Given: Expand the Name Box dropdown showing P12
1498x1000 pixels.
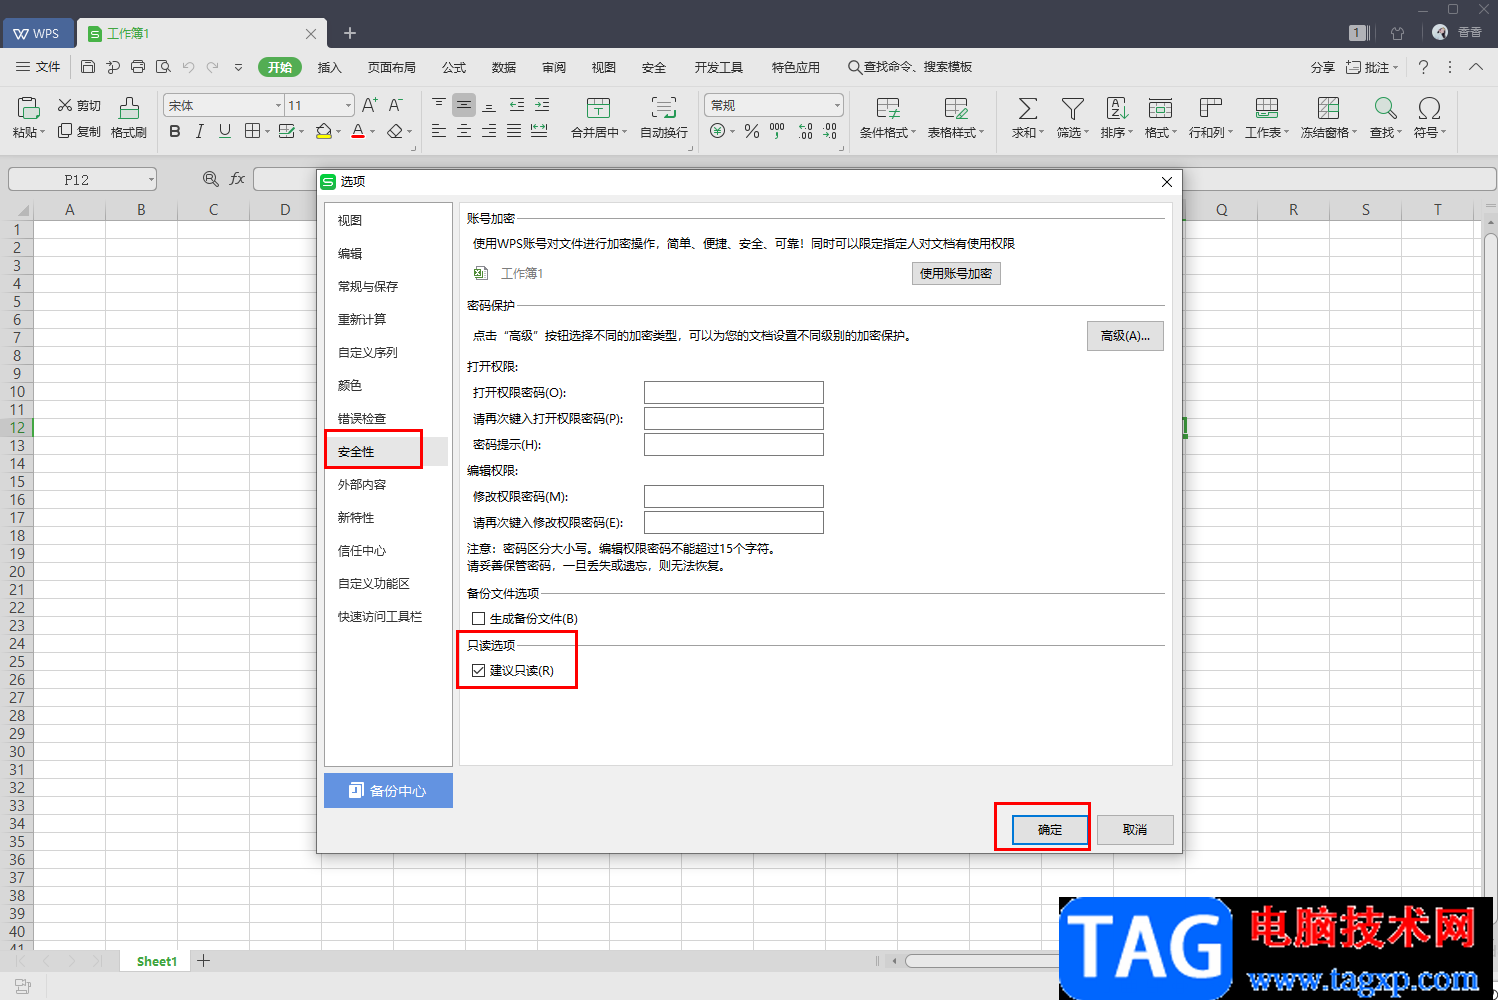Looking at the screenshot, I should click(x=151, y=179).
